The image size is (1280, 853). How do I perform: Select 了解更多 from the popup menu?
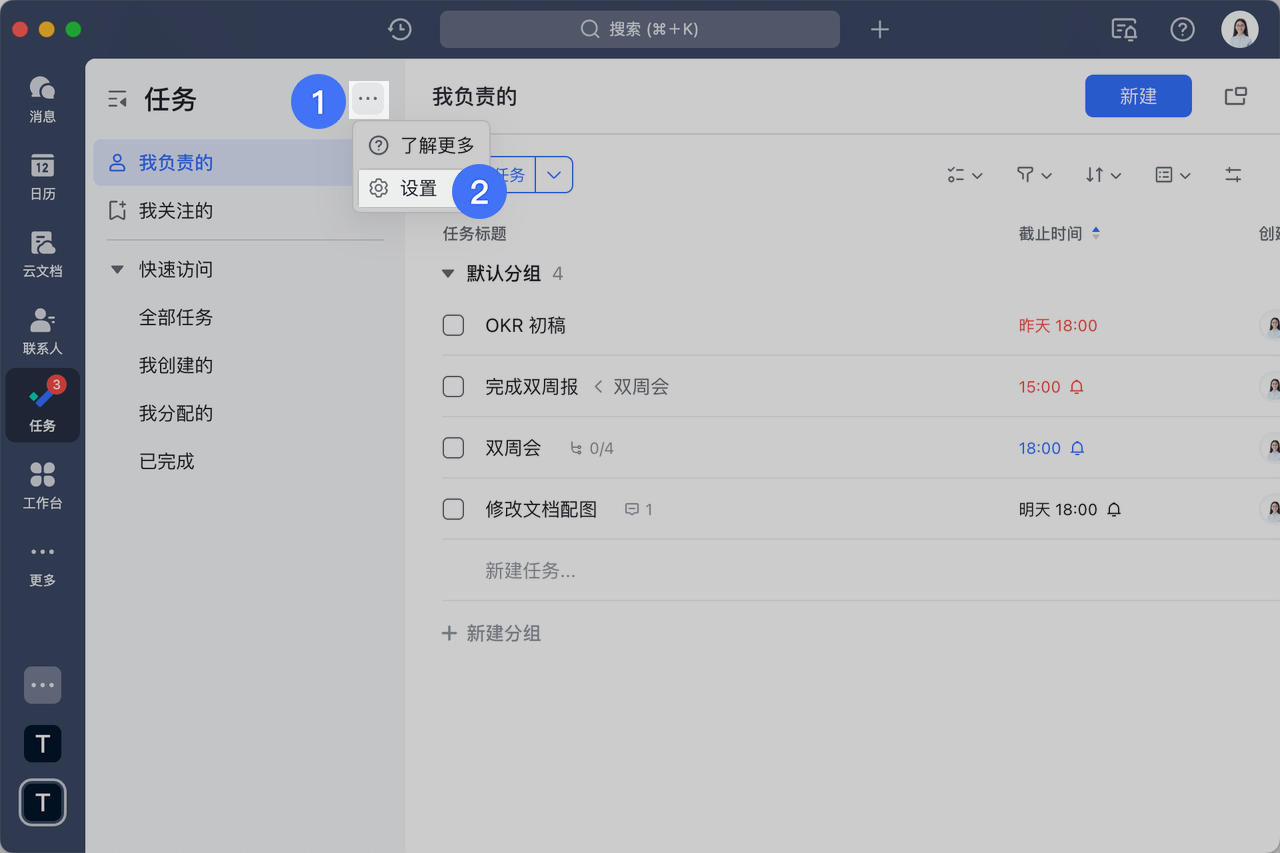click(436, 146)
